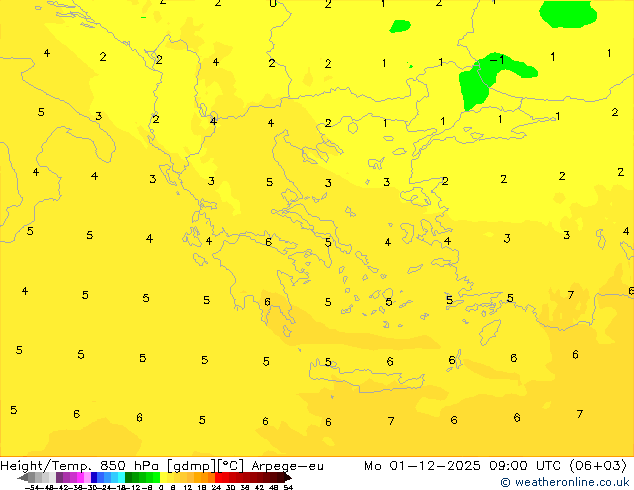The width and height of the screenshot is (634, 490).
Task: Click the 'Height/Temp. 850 hPa' map title
Action: 81,466
